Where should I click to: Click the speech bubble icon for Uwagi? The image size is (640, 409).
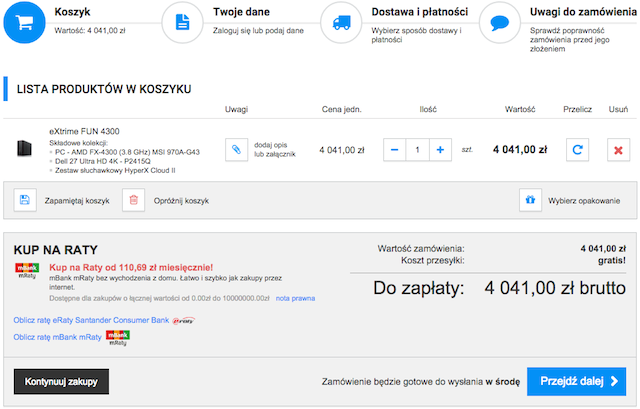500,22
